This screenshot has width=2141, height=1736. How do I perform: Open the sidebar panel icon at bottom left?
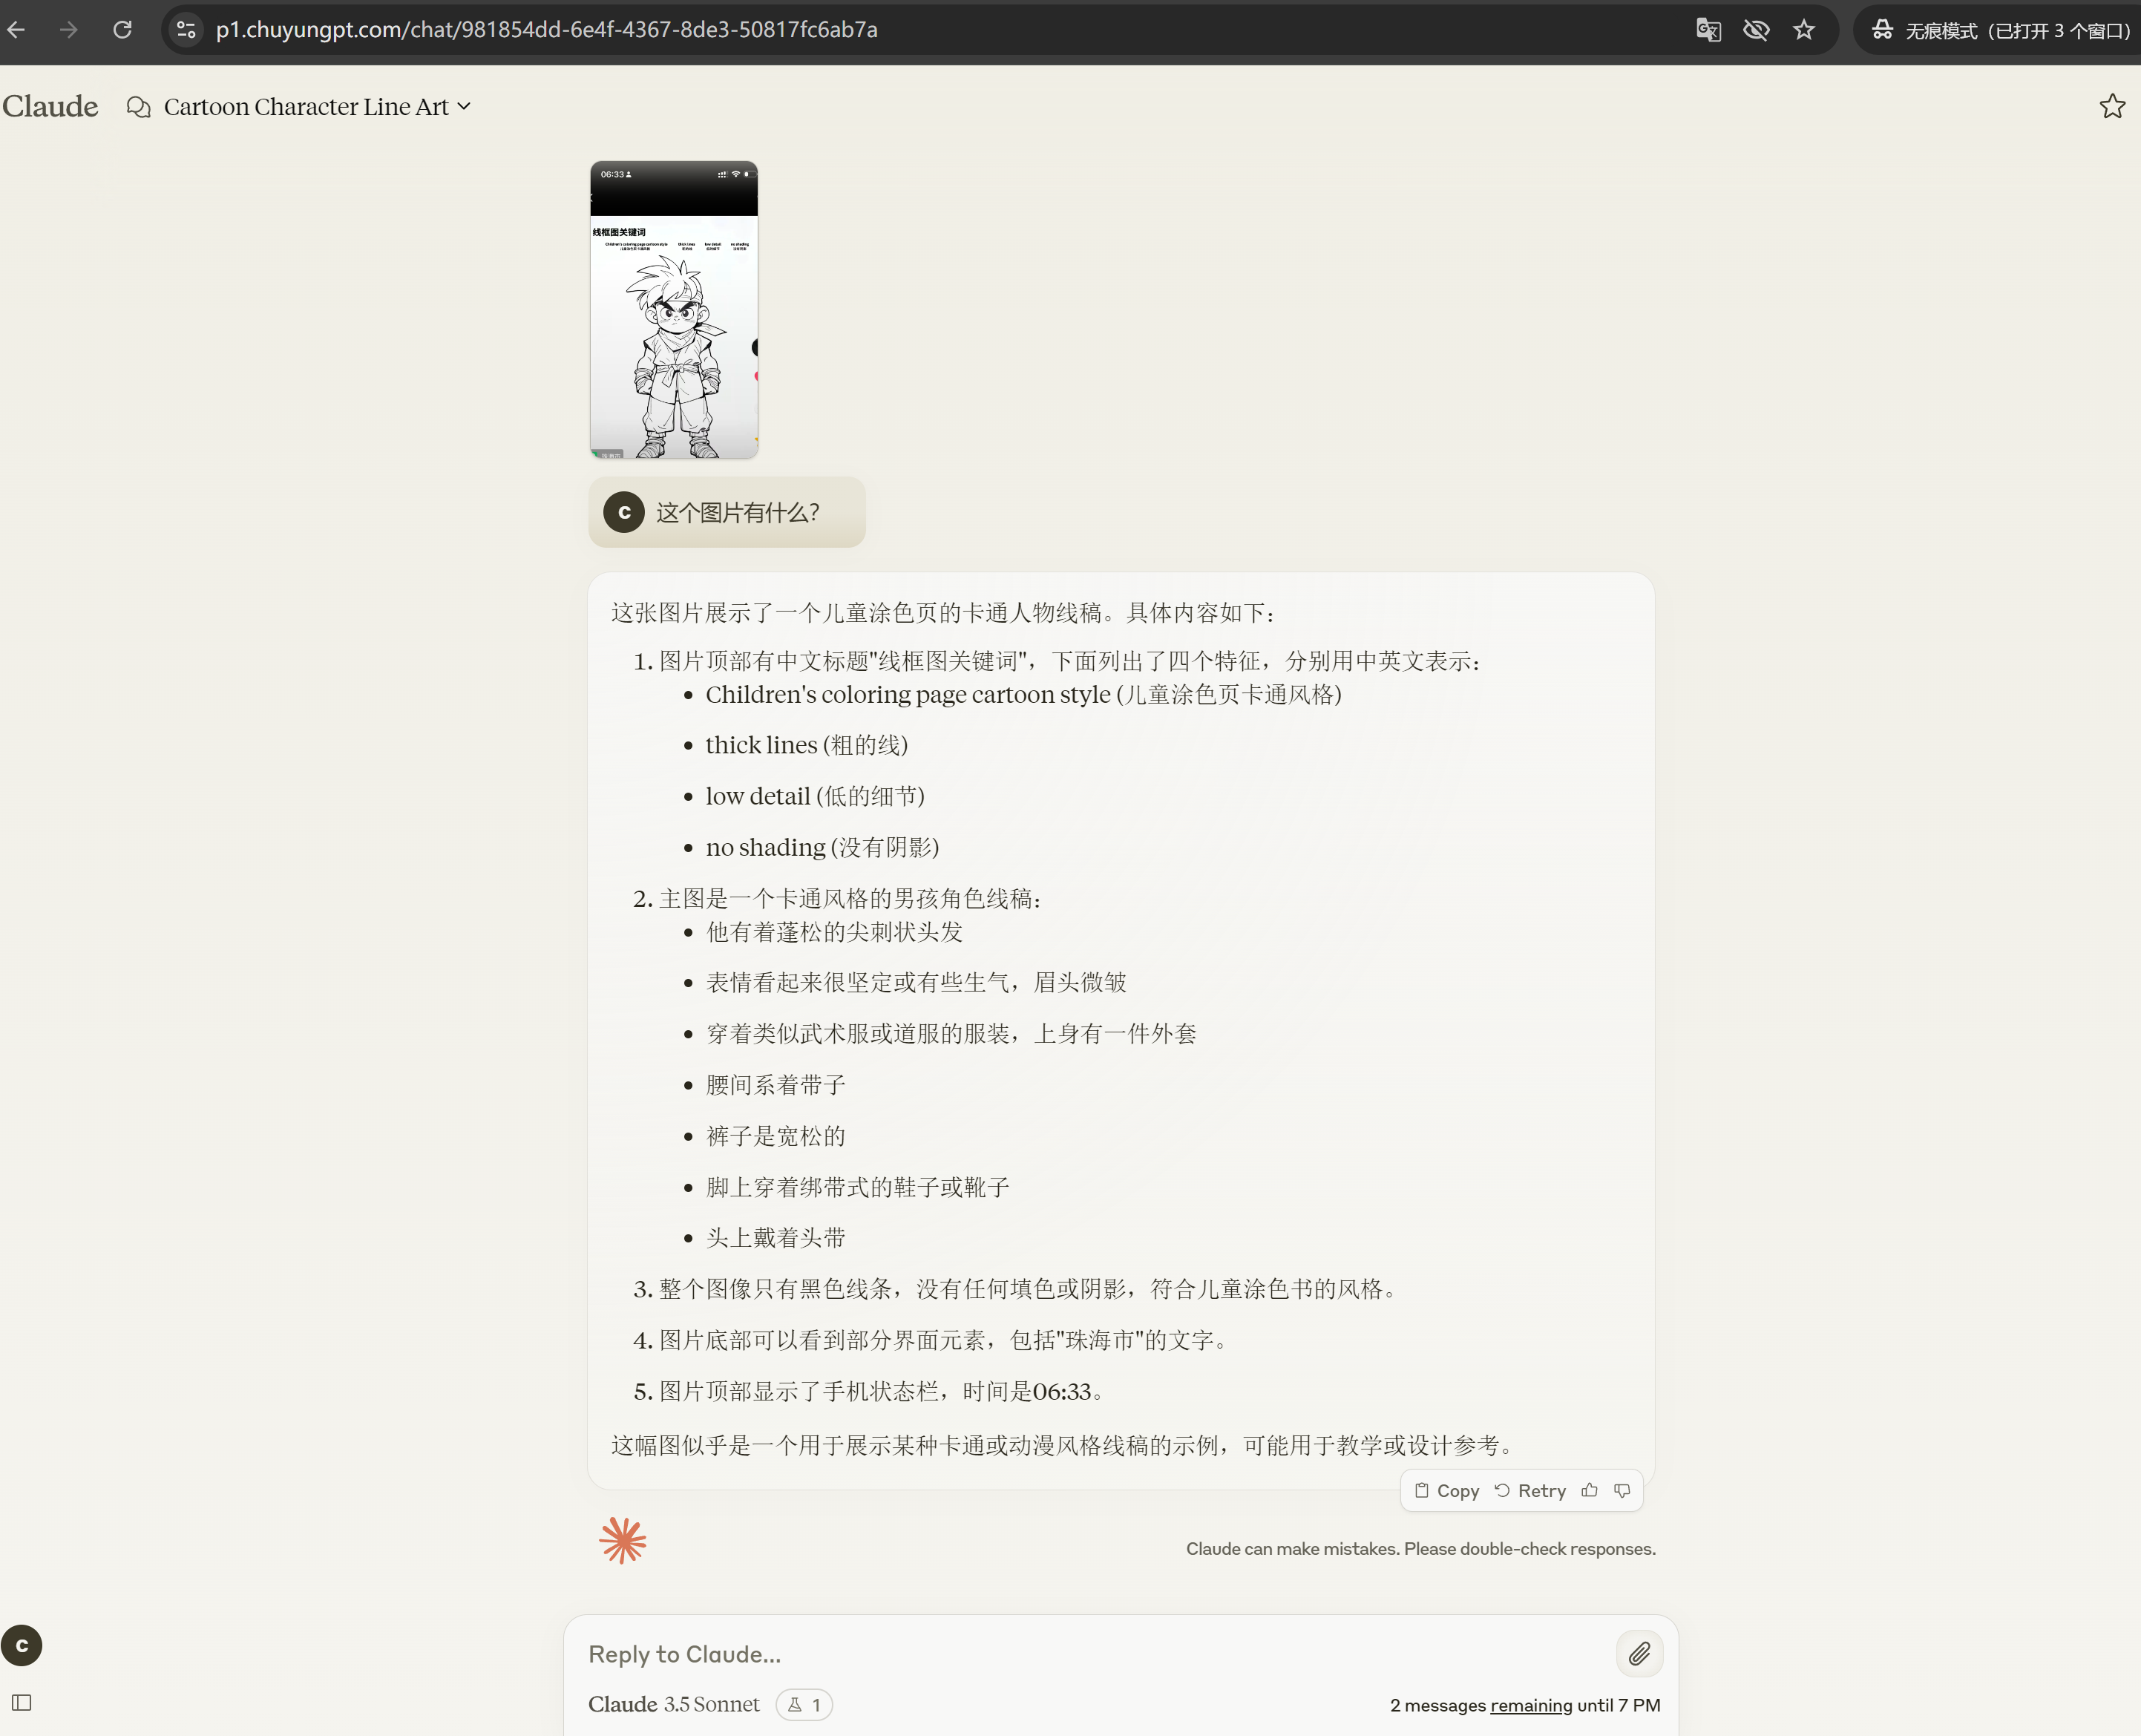(x=22, y=1702)
